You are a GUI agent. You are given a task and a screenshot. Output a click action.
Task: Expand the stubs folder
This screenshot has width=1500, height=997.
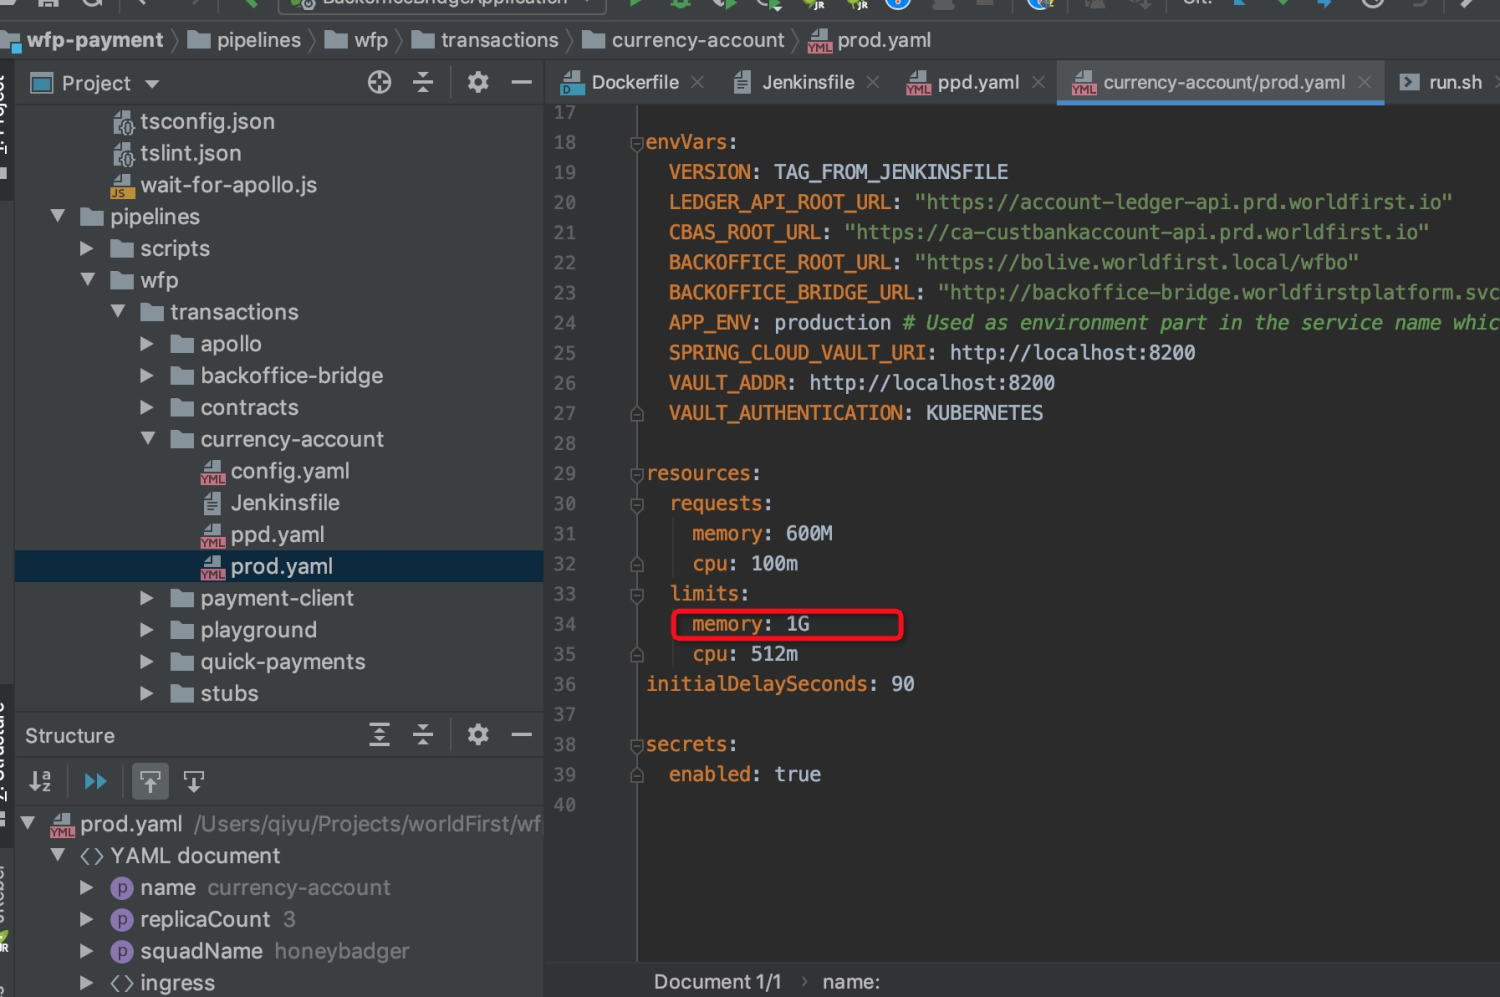[147, 693]
